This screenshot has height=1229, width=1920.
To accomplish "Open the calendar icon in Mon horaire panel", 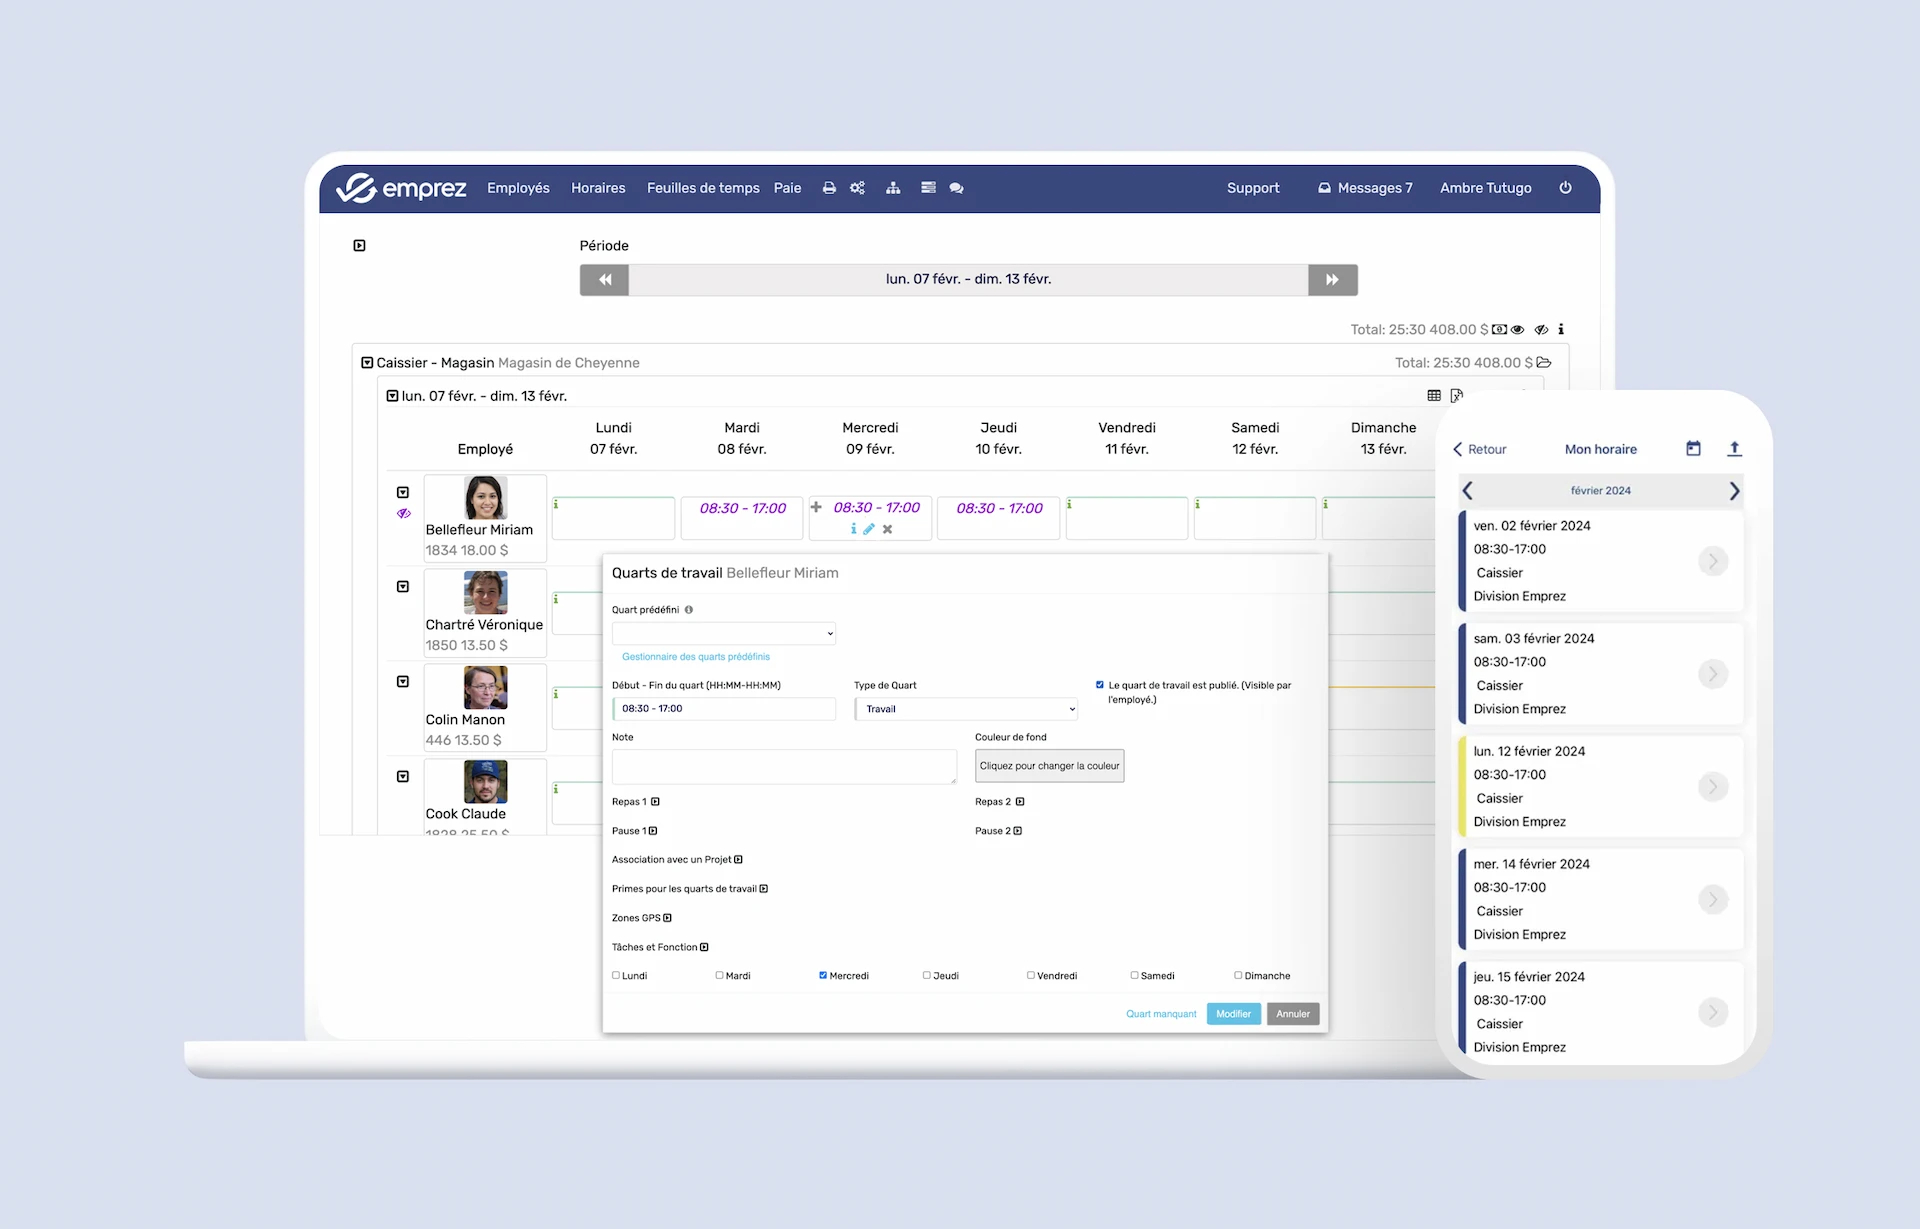I will click(1693, 449).
